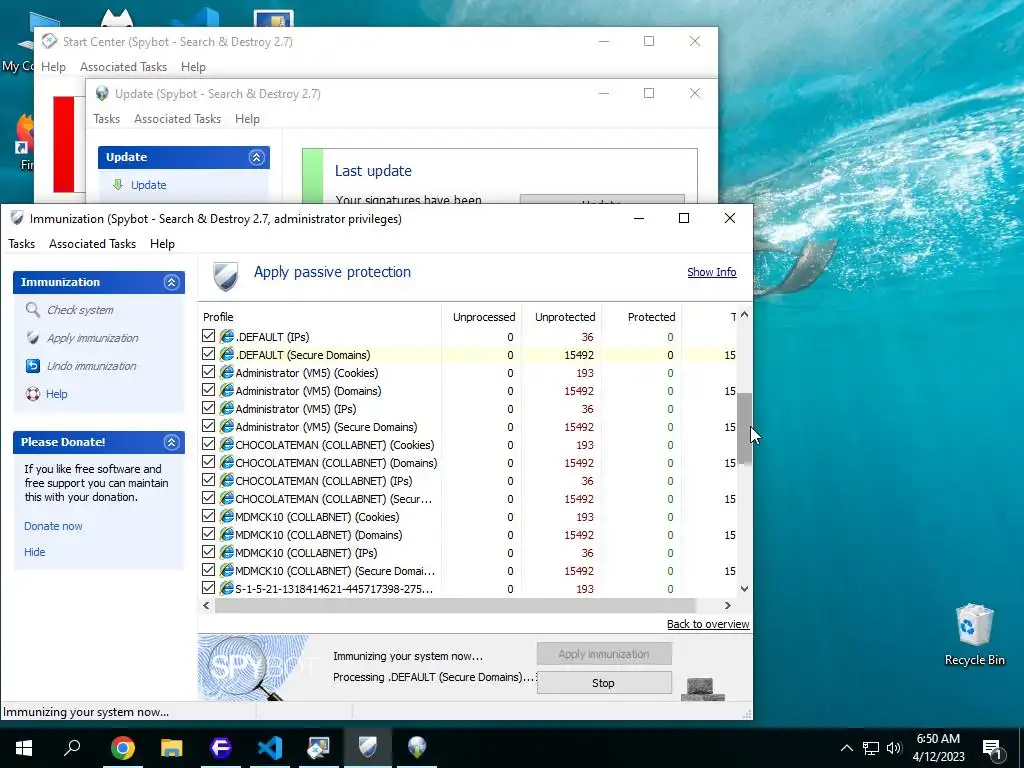
Task: Click the Hide link in donate panel
Action: [35, 552]
